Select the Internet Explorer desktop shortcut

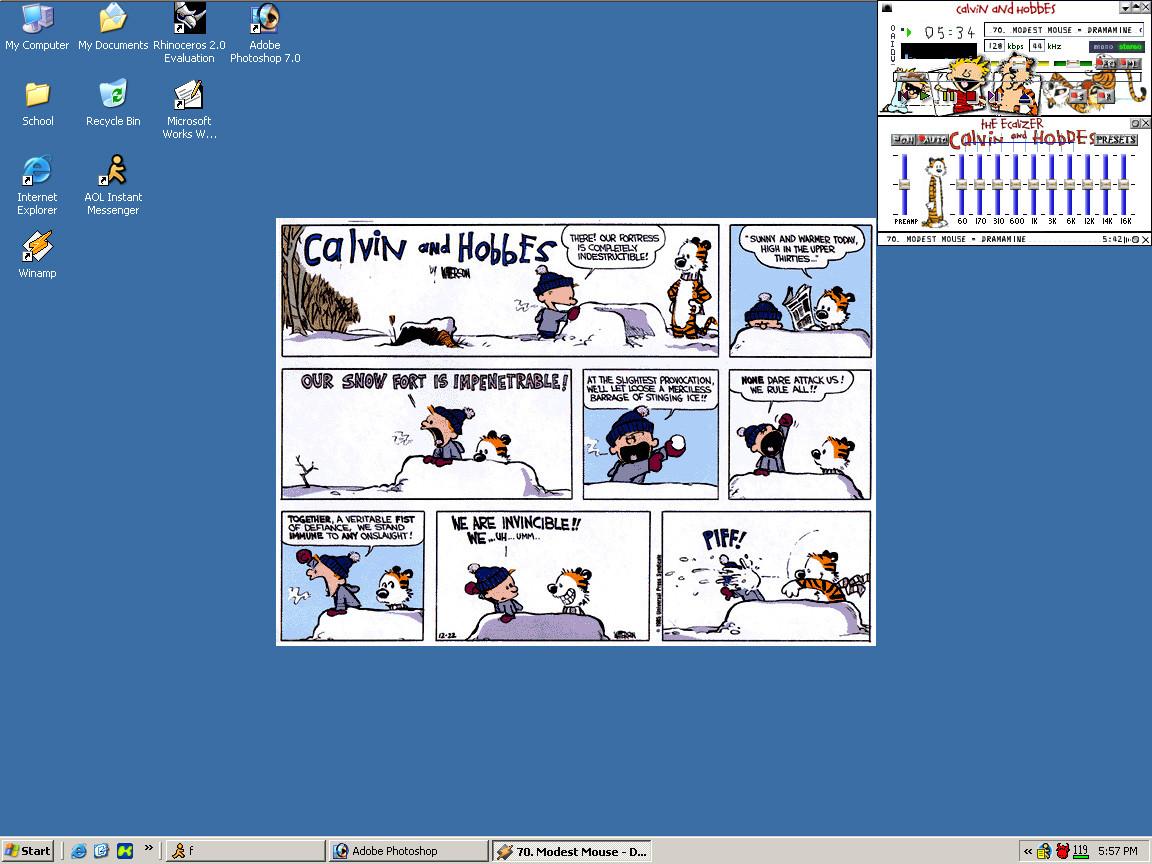(37, 185)
